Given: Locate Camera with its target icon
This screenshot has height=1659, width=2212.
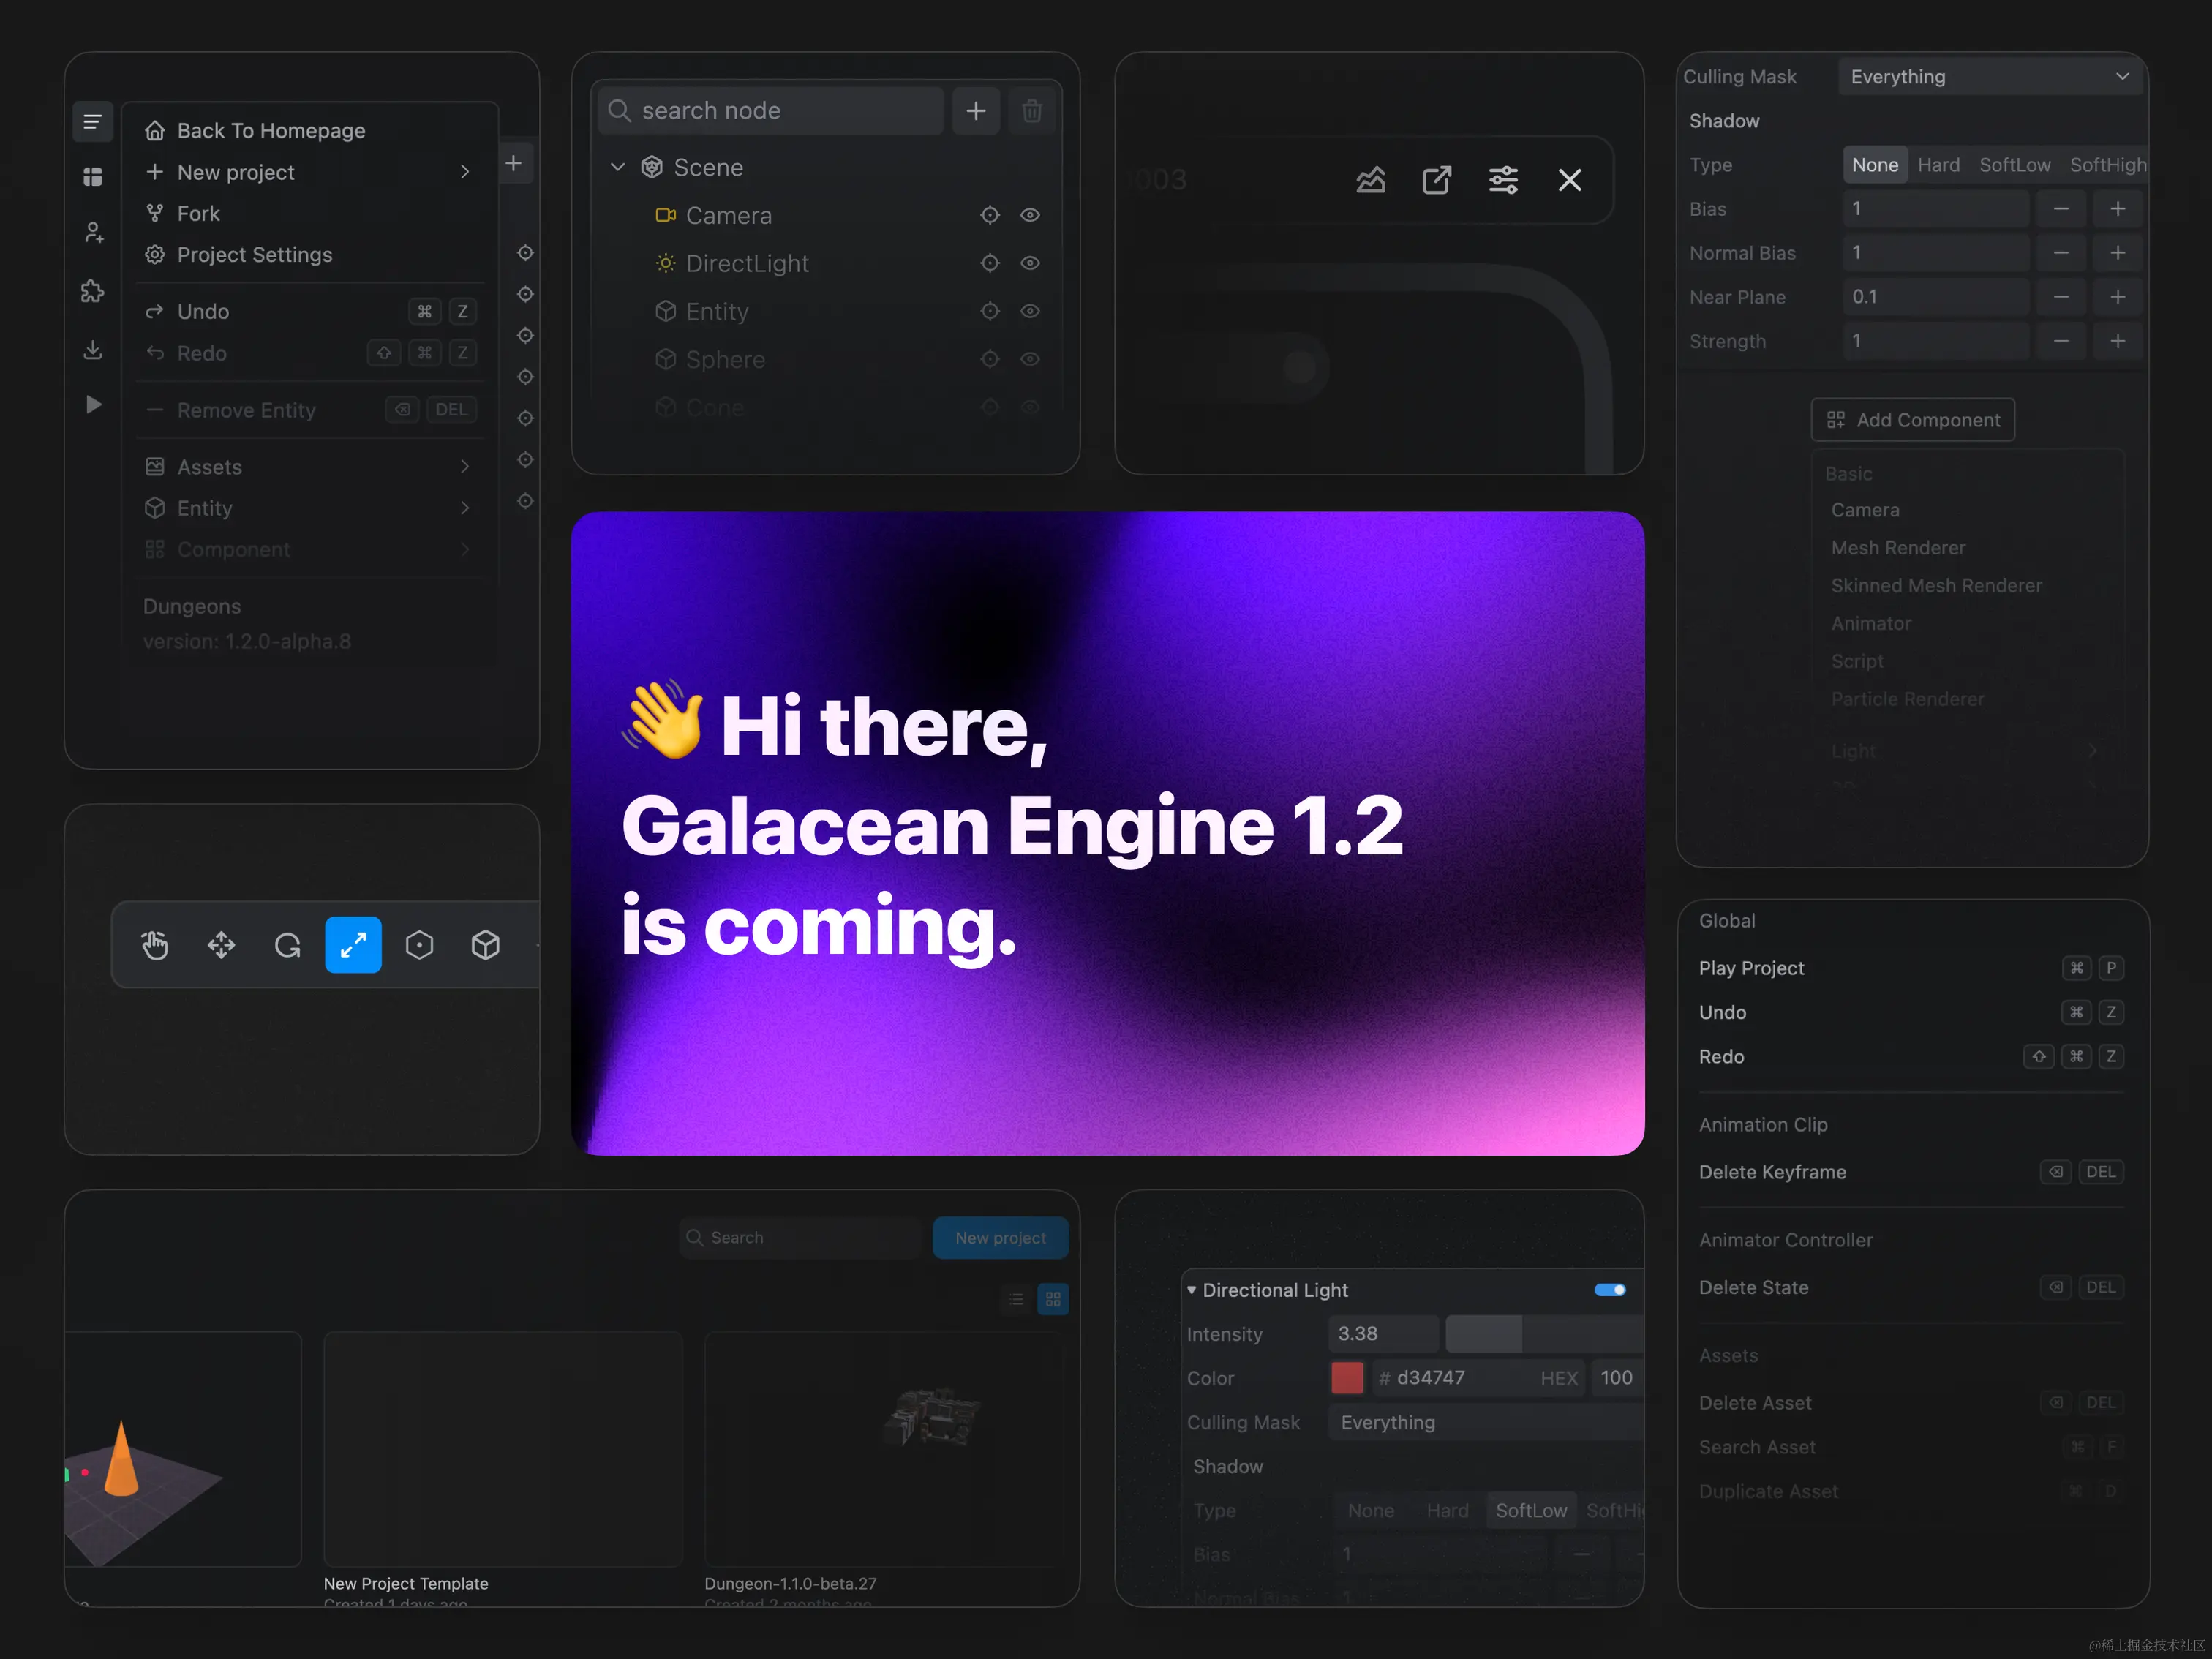Looking at the screenshot, I should 990,215.
